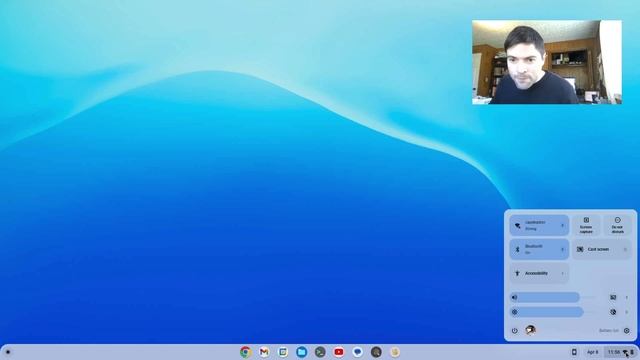Open Google Chrome from the shelf
Image resolution: width=640 pixels, height=360 pixels.
click(246, 352)
